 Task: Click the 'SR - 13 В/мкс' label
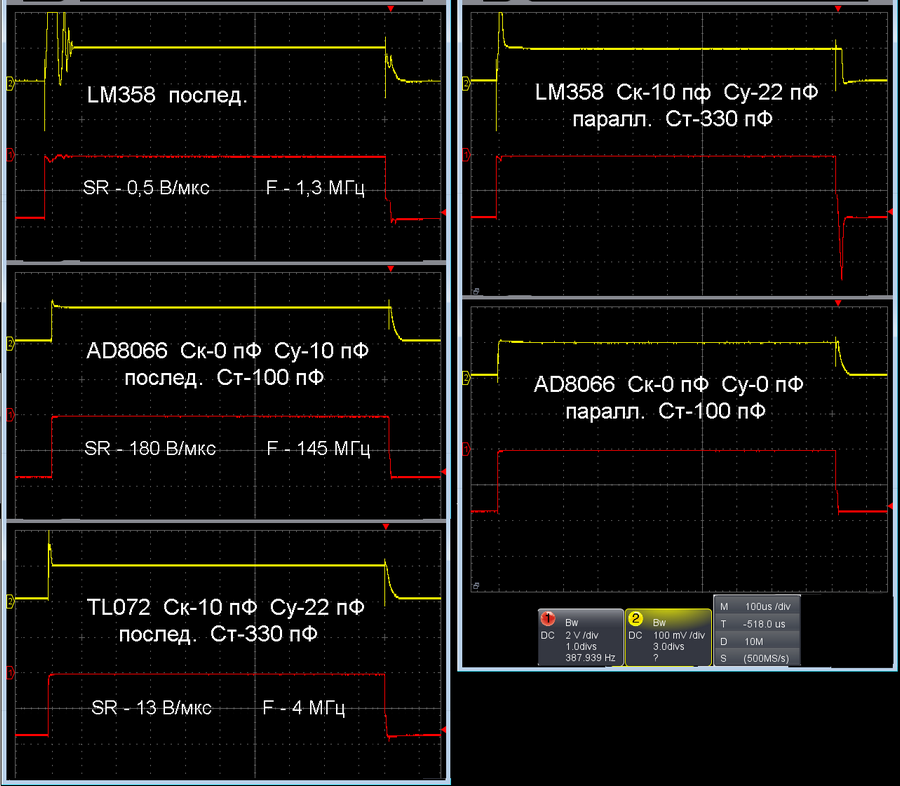point(152,708)
